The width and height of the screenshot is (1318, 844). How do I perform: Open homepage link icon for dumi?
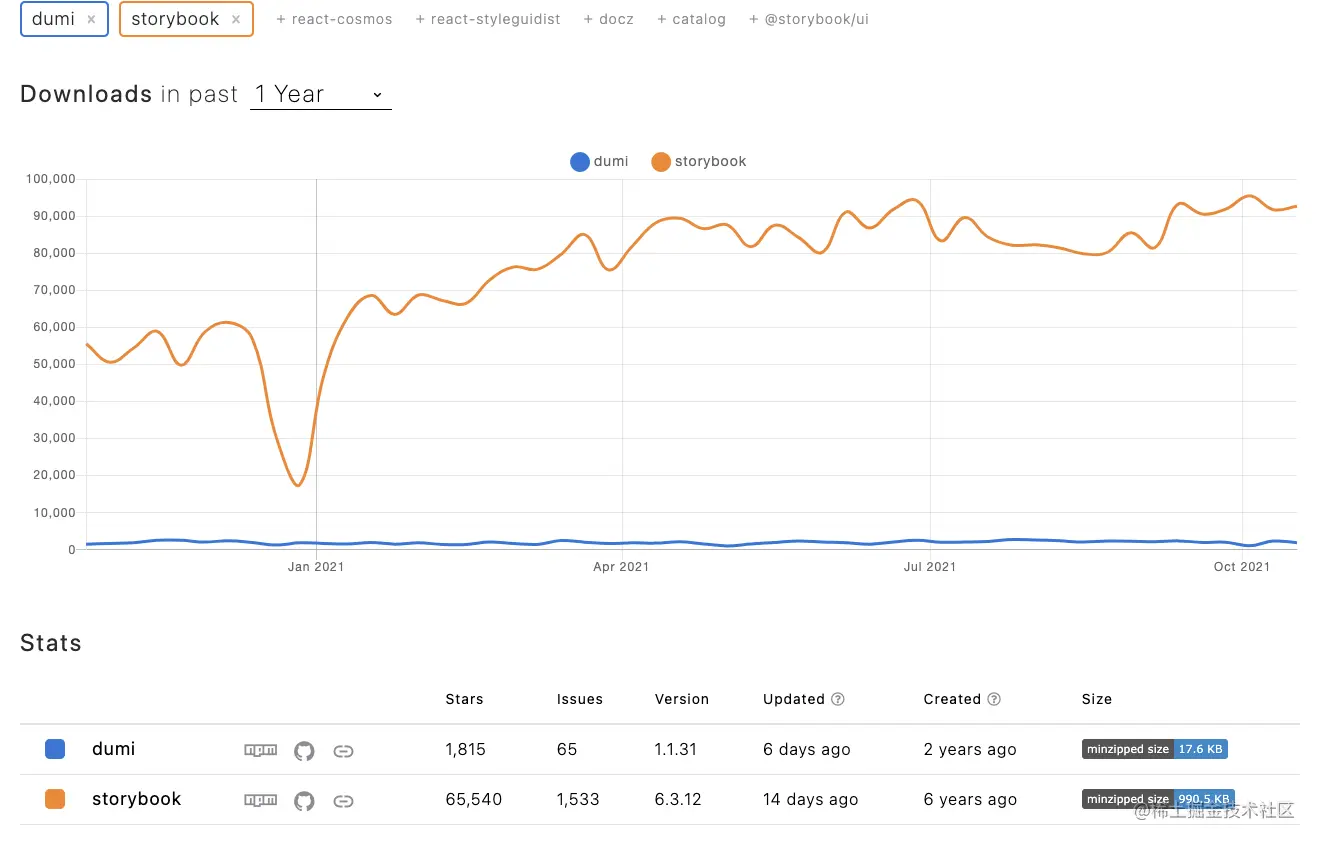point(343,750)
